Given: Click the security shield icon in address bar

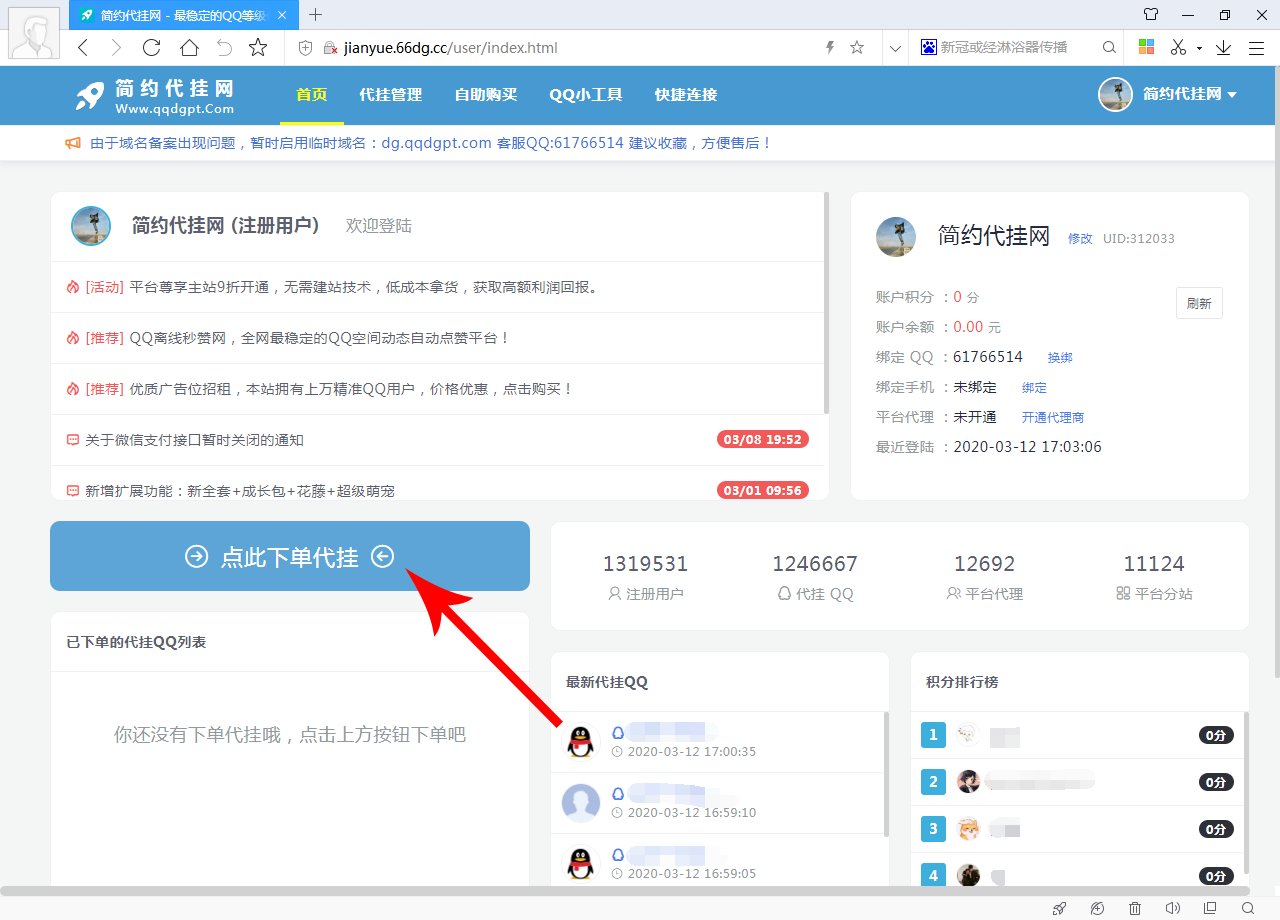Looking at the screenshot, I should (306, 48).
